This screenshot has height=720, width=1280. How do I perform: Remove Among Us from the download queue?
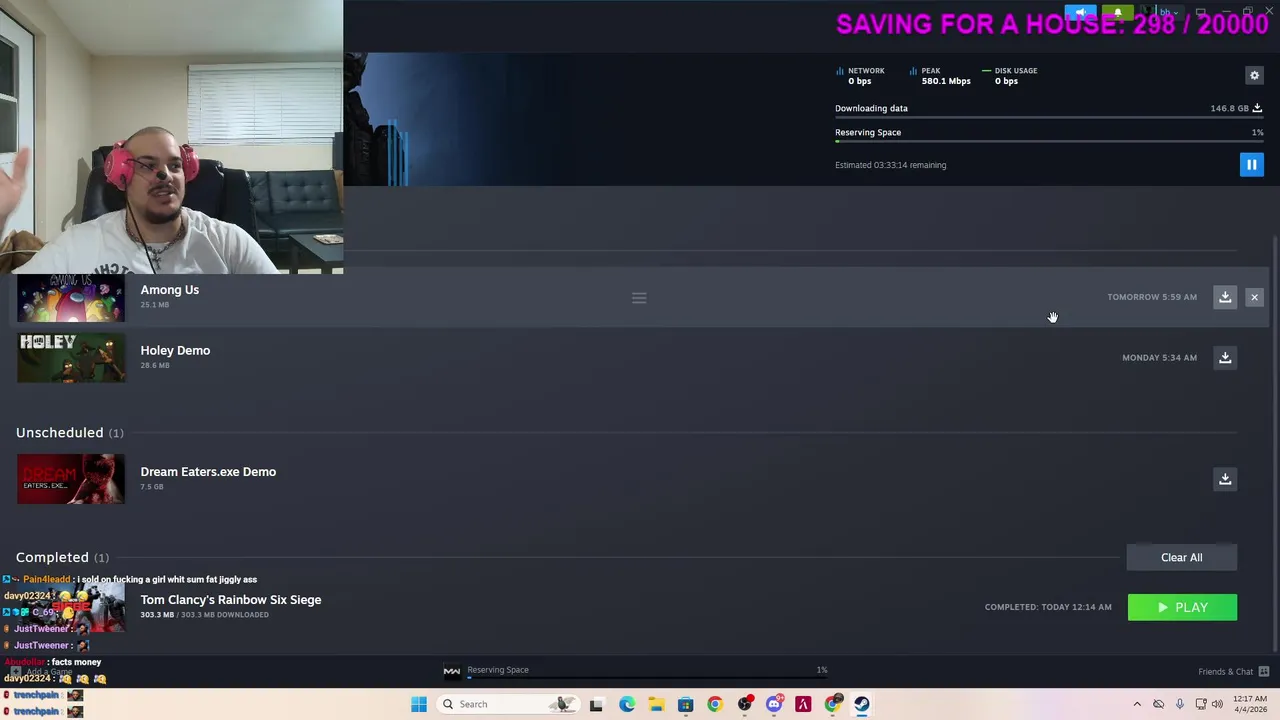click(1254, 297)
